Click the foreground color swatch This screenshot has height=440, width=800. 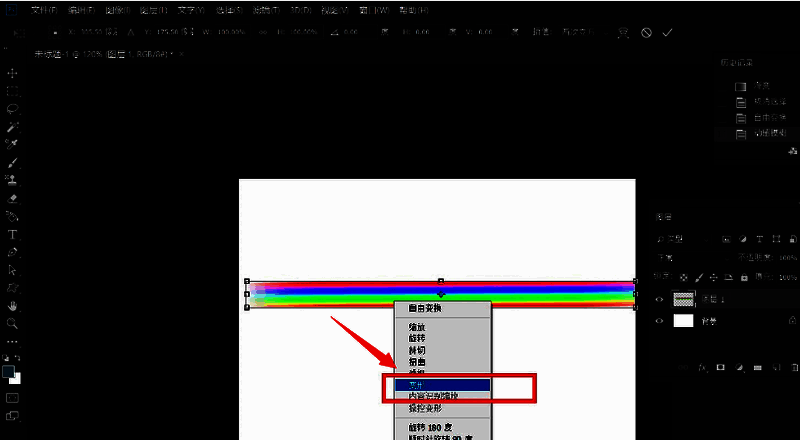pos(9,371)
